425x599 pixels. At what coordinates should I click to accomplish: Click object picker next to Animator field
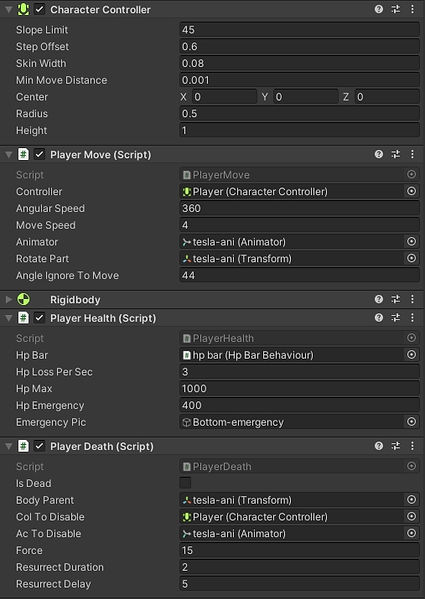pyautogui.click(x=411, y=241)
